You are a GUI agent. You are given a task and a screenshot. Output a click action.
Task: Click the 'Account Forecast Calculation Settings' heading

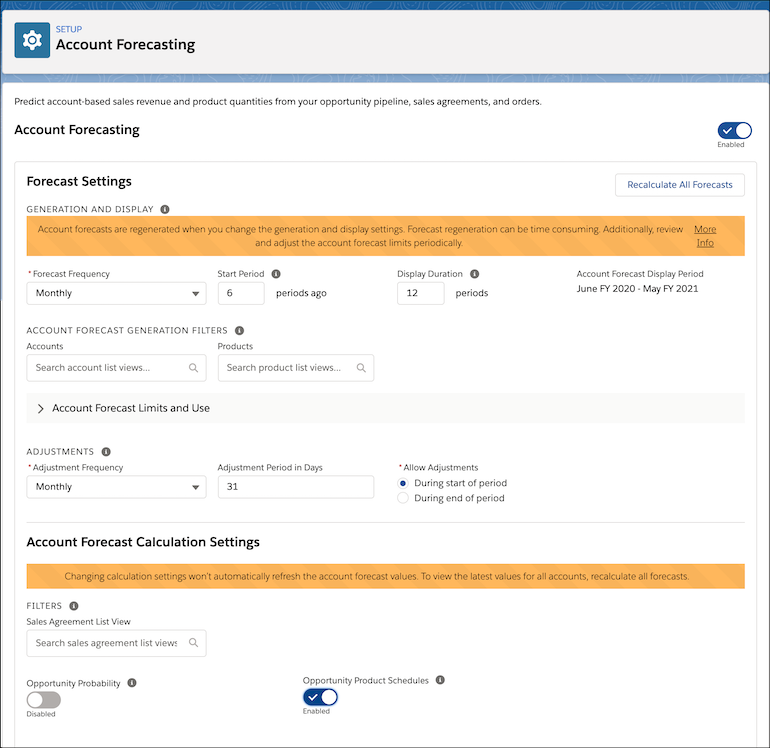pos(143,542)
